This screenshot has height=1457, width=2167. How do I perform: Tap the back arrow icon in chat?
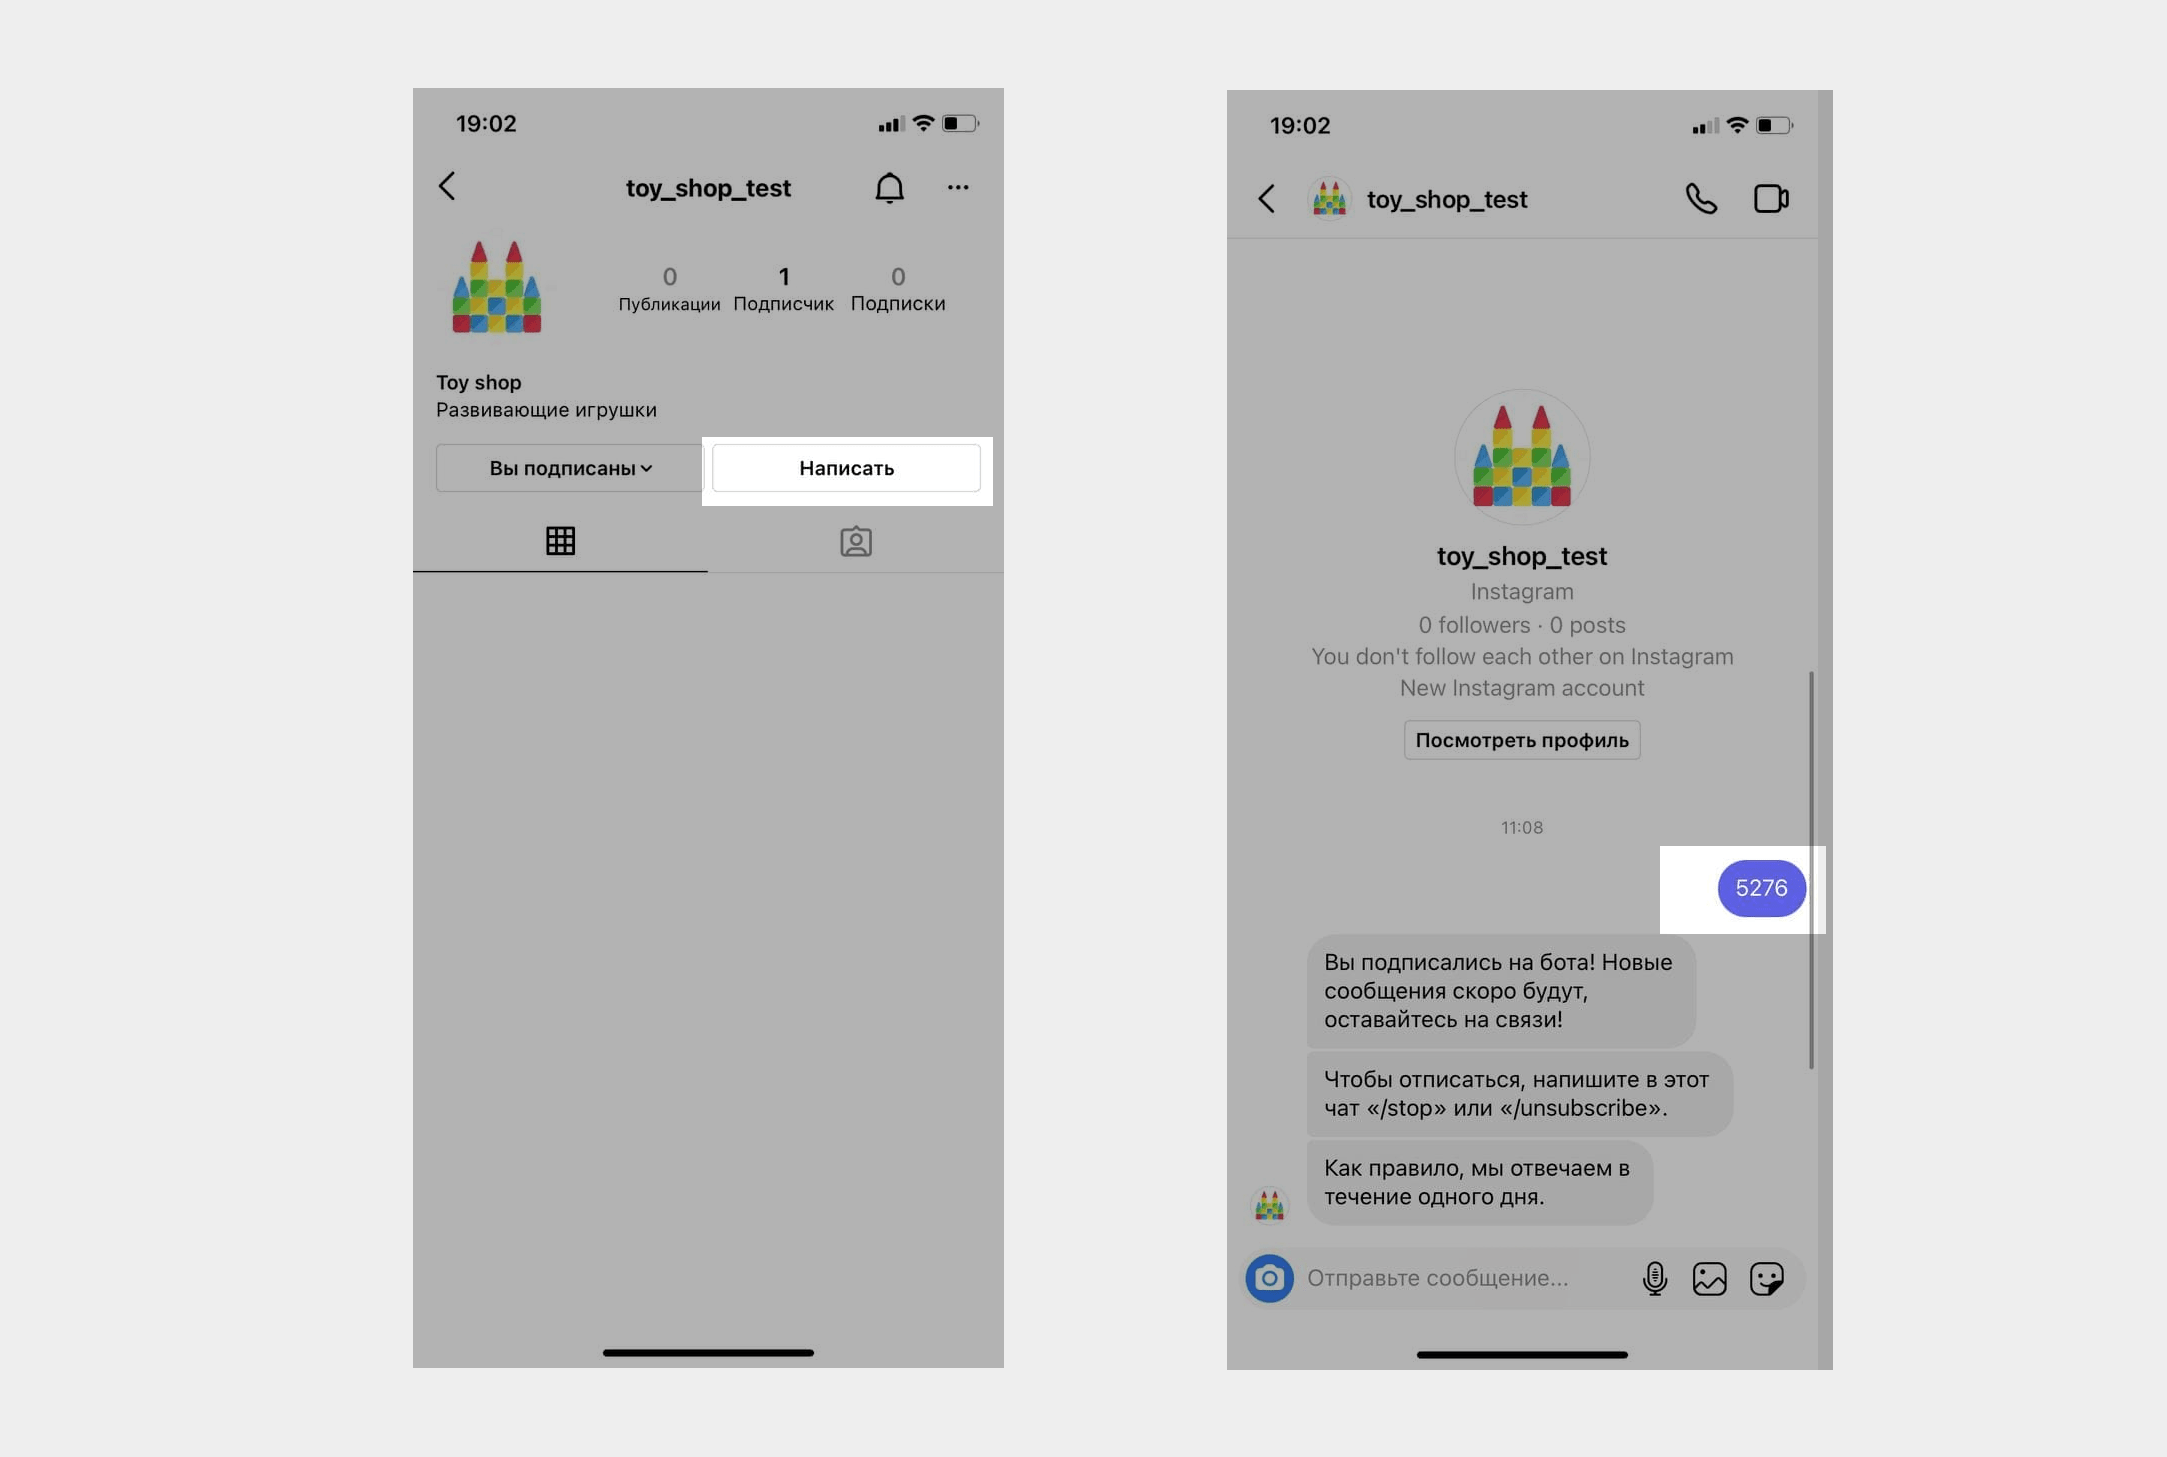pyautogui.click(x=1266, y=198)
